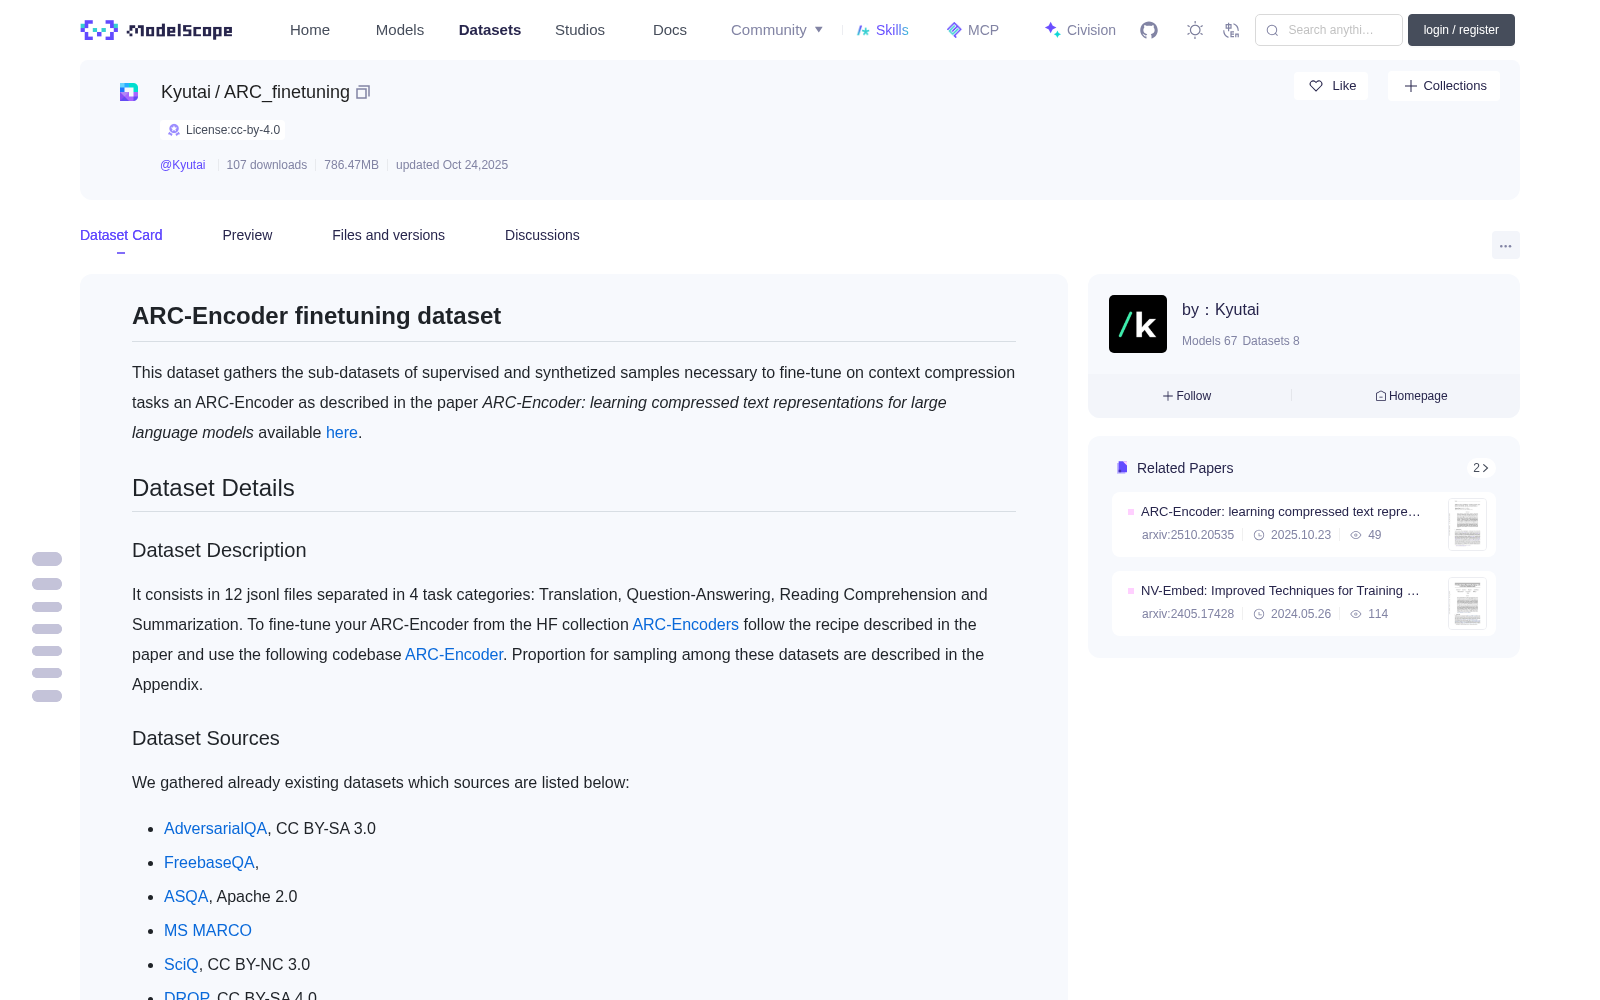The image size is (1600, 1000).
Task: Open the three-dots more options button
Action: pyautogui.click(x=1505, y=245)
